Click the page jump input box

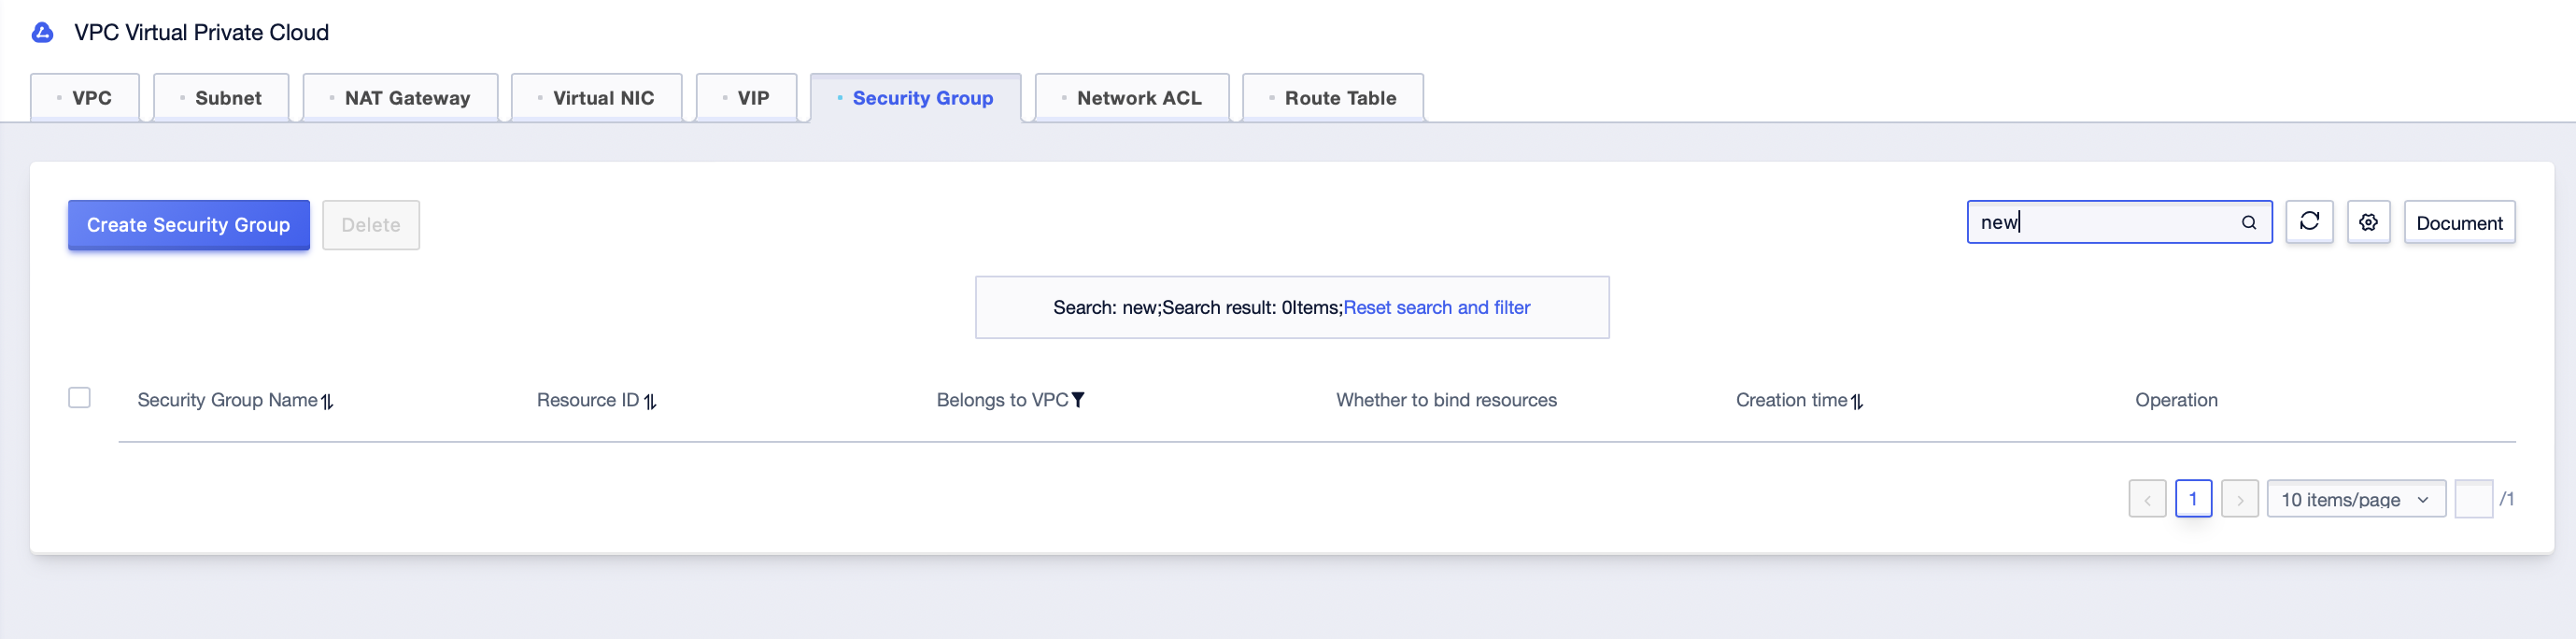(x=2473, y=499)
